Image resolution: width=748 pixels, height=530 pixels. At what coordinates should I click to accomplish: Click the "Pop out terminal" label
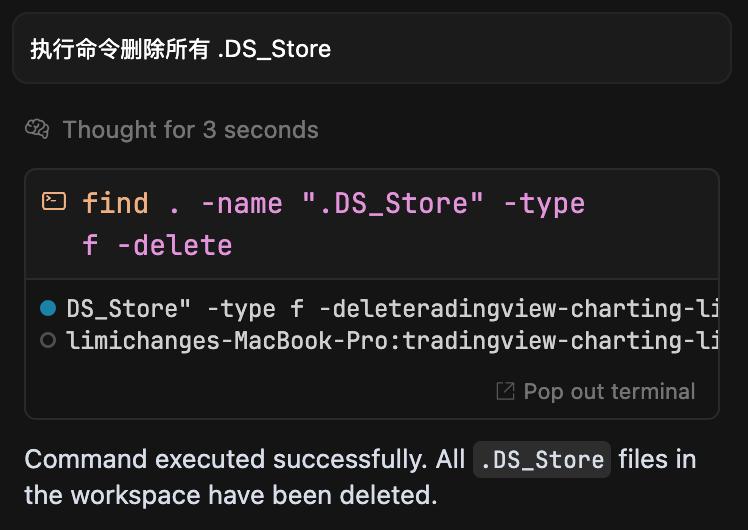click(609, 391)
